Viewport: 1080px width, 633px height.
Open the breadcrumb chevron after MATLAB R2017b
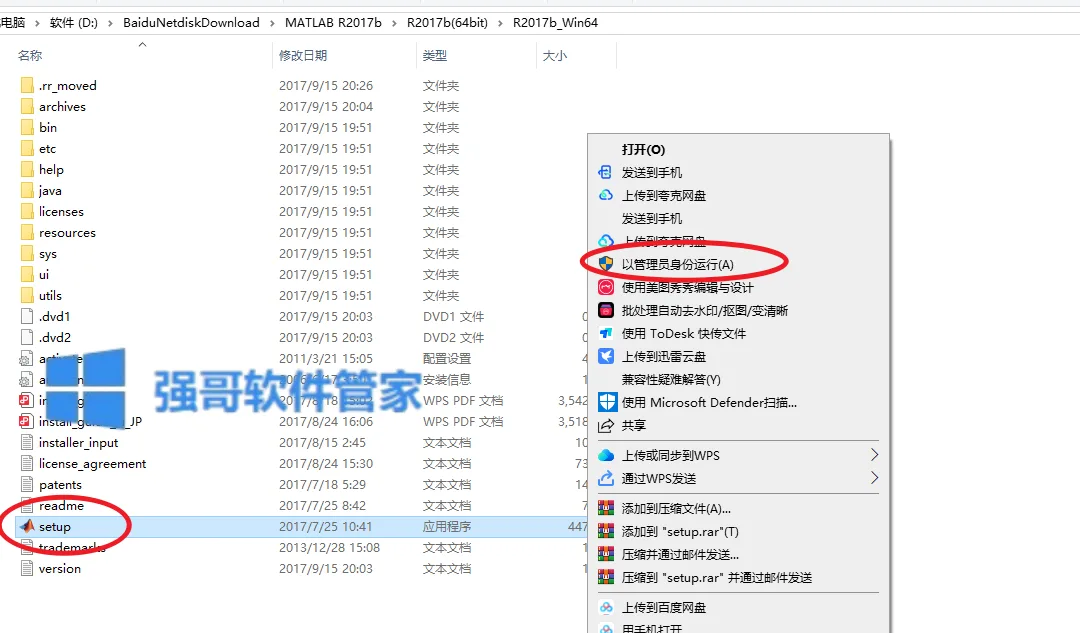tap(394, 23)
